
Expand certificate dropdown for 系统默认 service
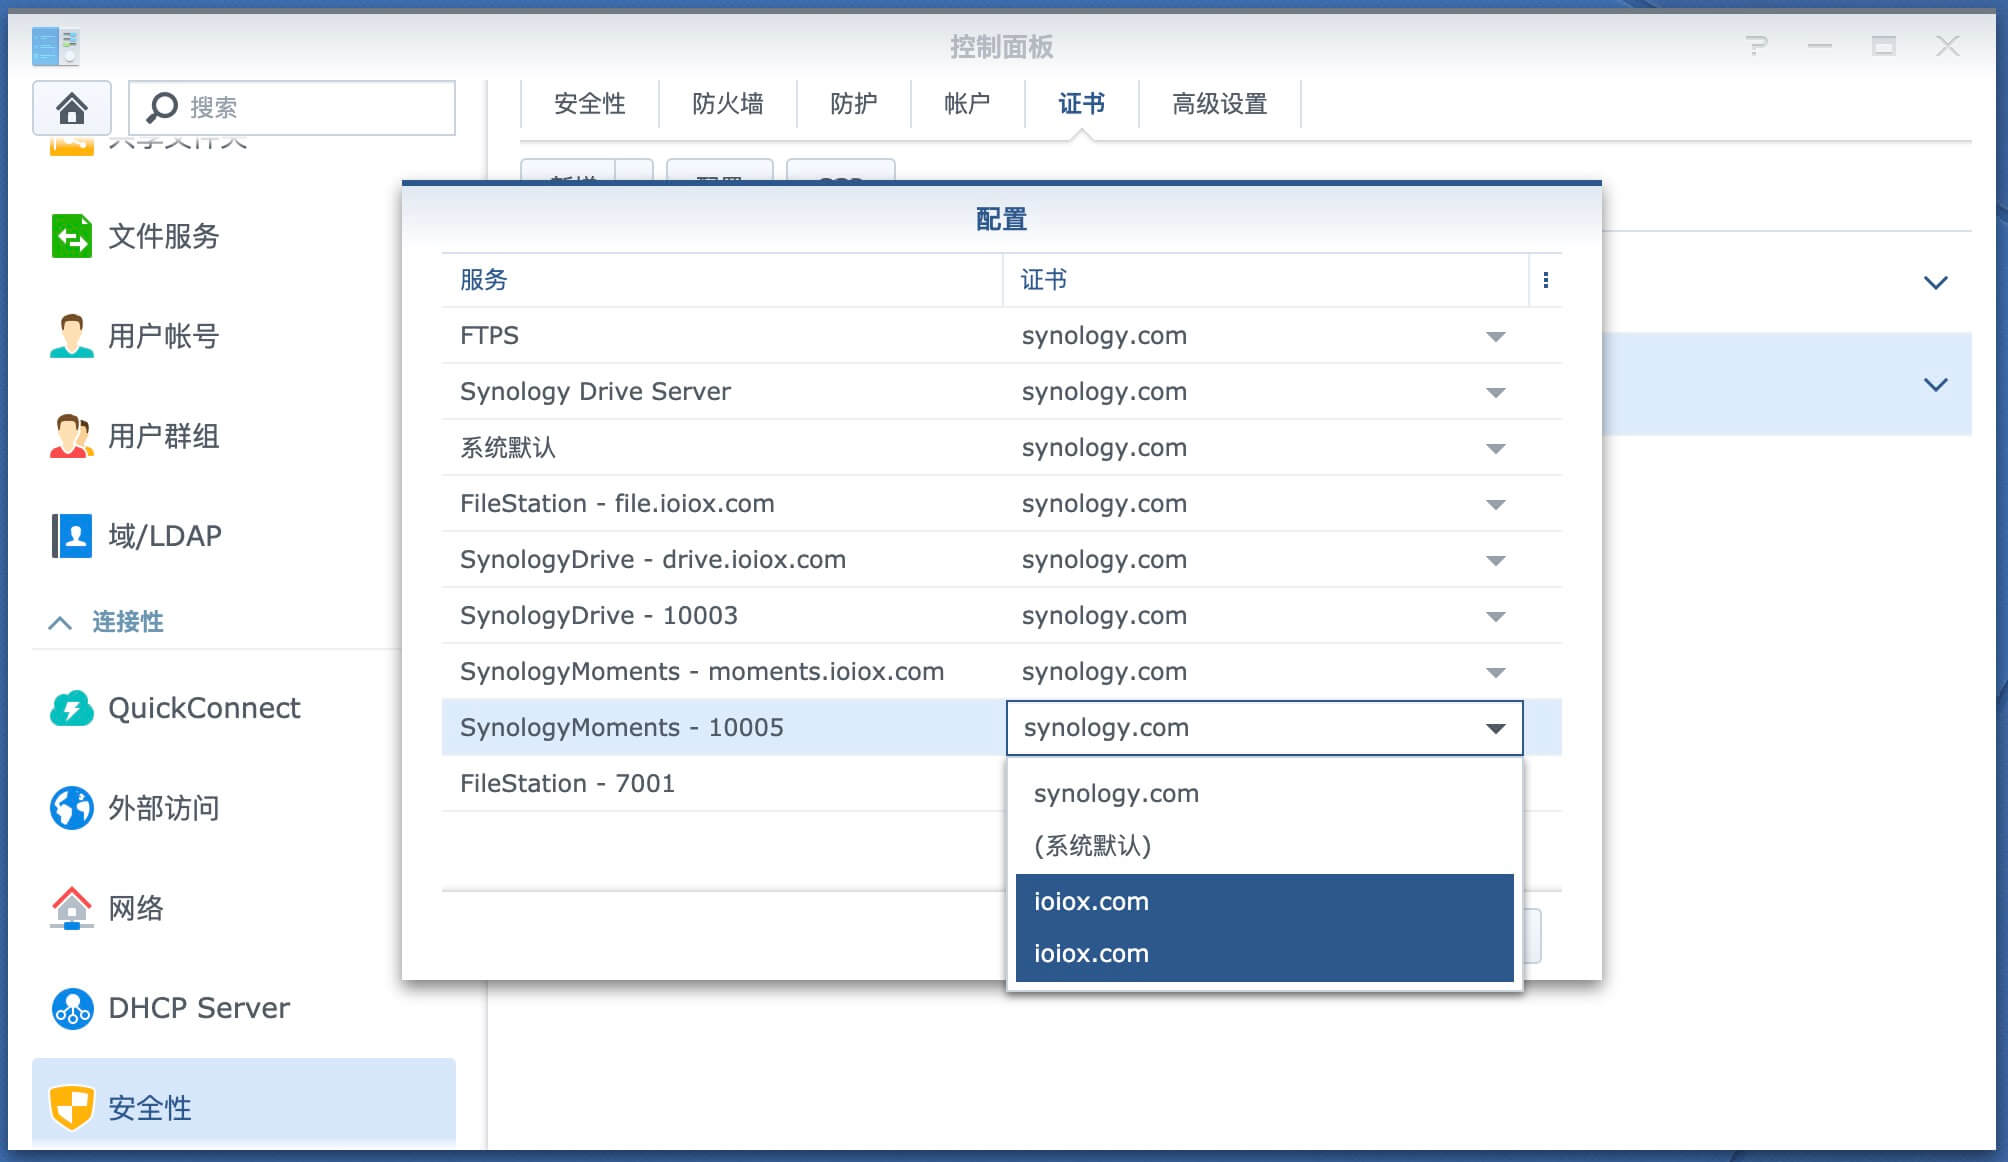click(x=1495, y=448)
